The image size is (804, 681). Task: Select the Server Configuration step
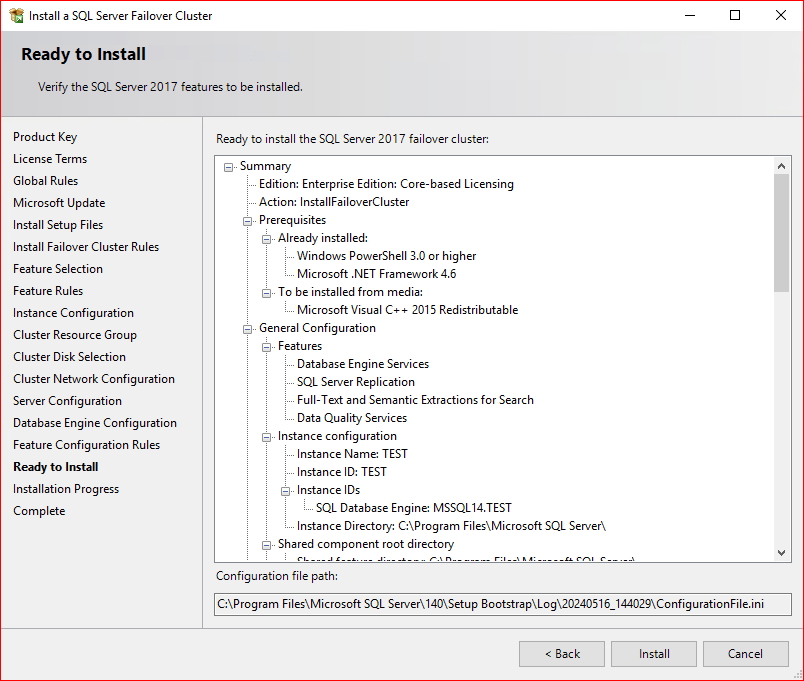67,401
